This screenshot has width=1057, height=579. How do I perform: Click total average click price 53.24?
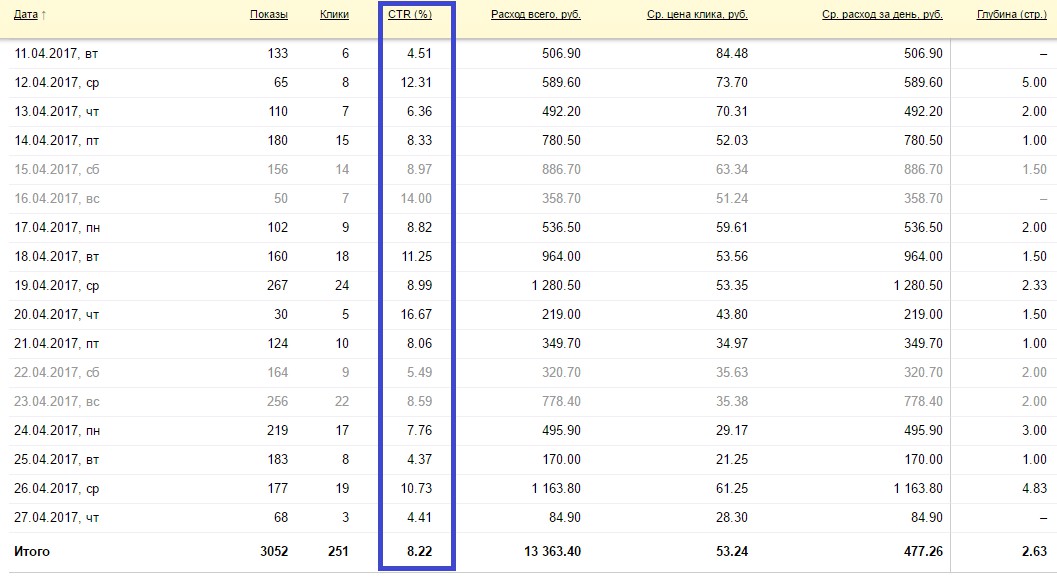(x=732, y=551)
